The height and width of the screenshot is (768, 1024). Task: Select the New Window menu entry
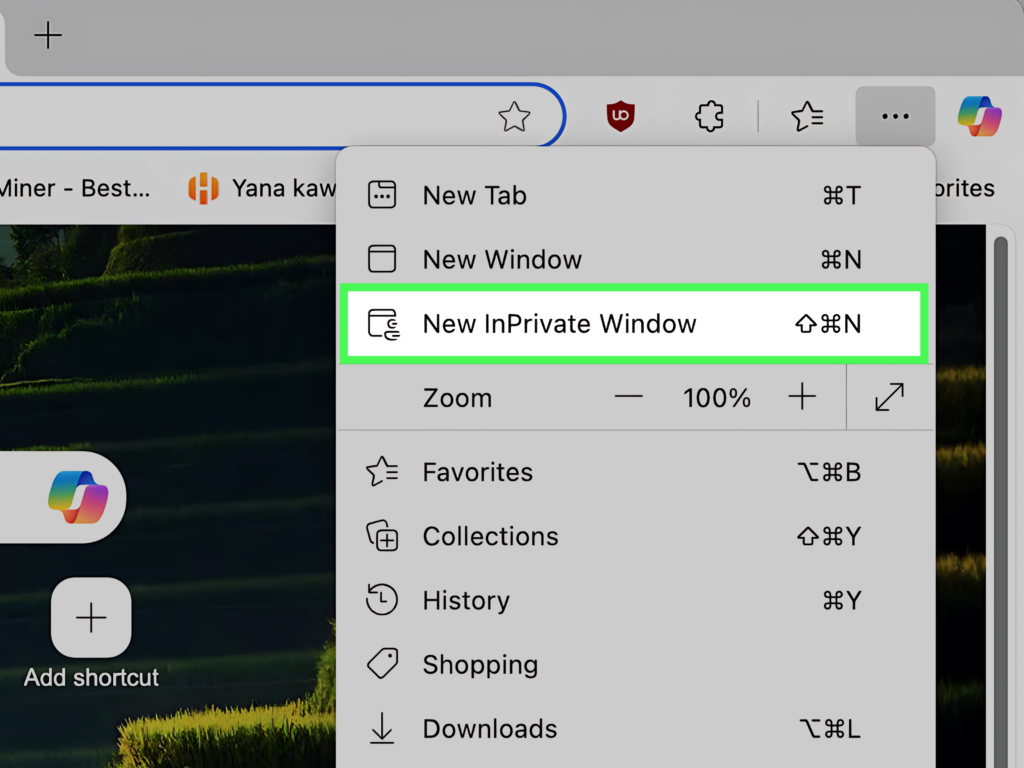[502, 260]
